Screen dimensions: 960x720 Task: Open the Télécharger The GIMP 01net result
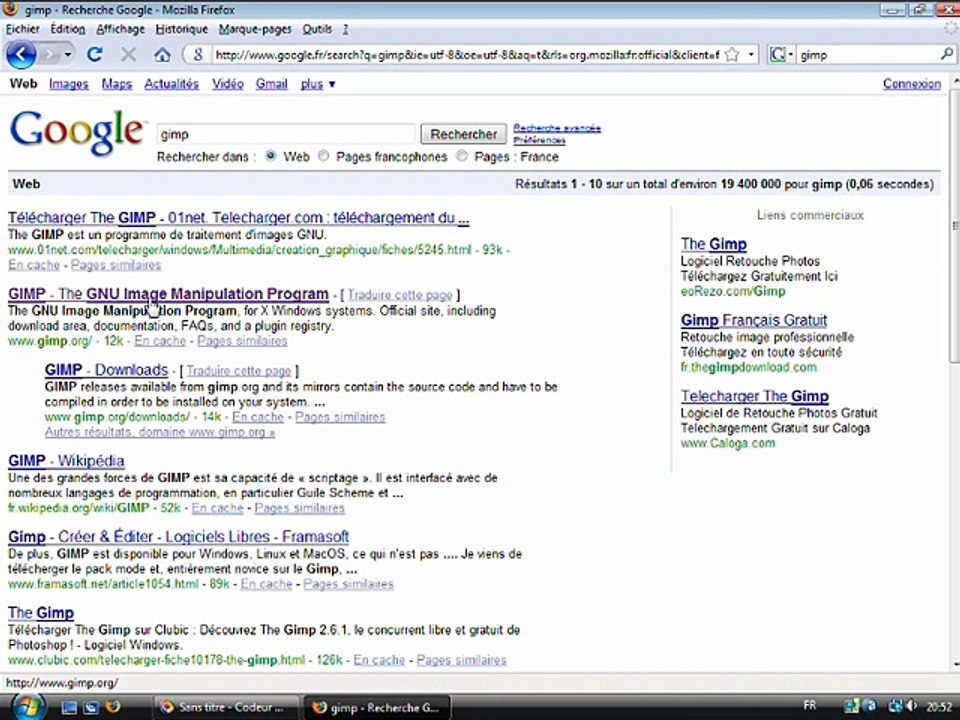(x=239, y=218)
